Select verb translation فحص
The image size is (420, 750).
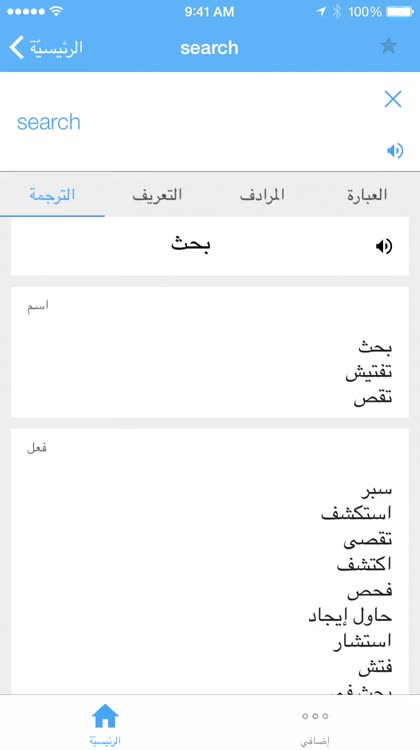click(370, 591)
